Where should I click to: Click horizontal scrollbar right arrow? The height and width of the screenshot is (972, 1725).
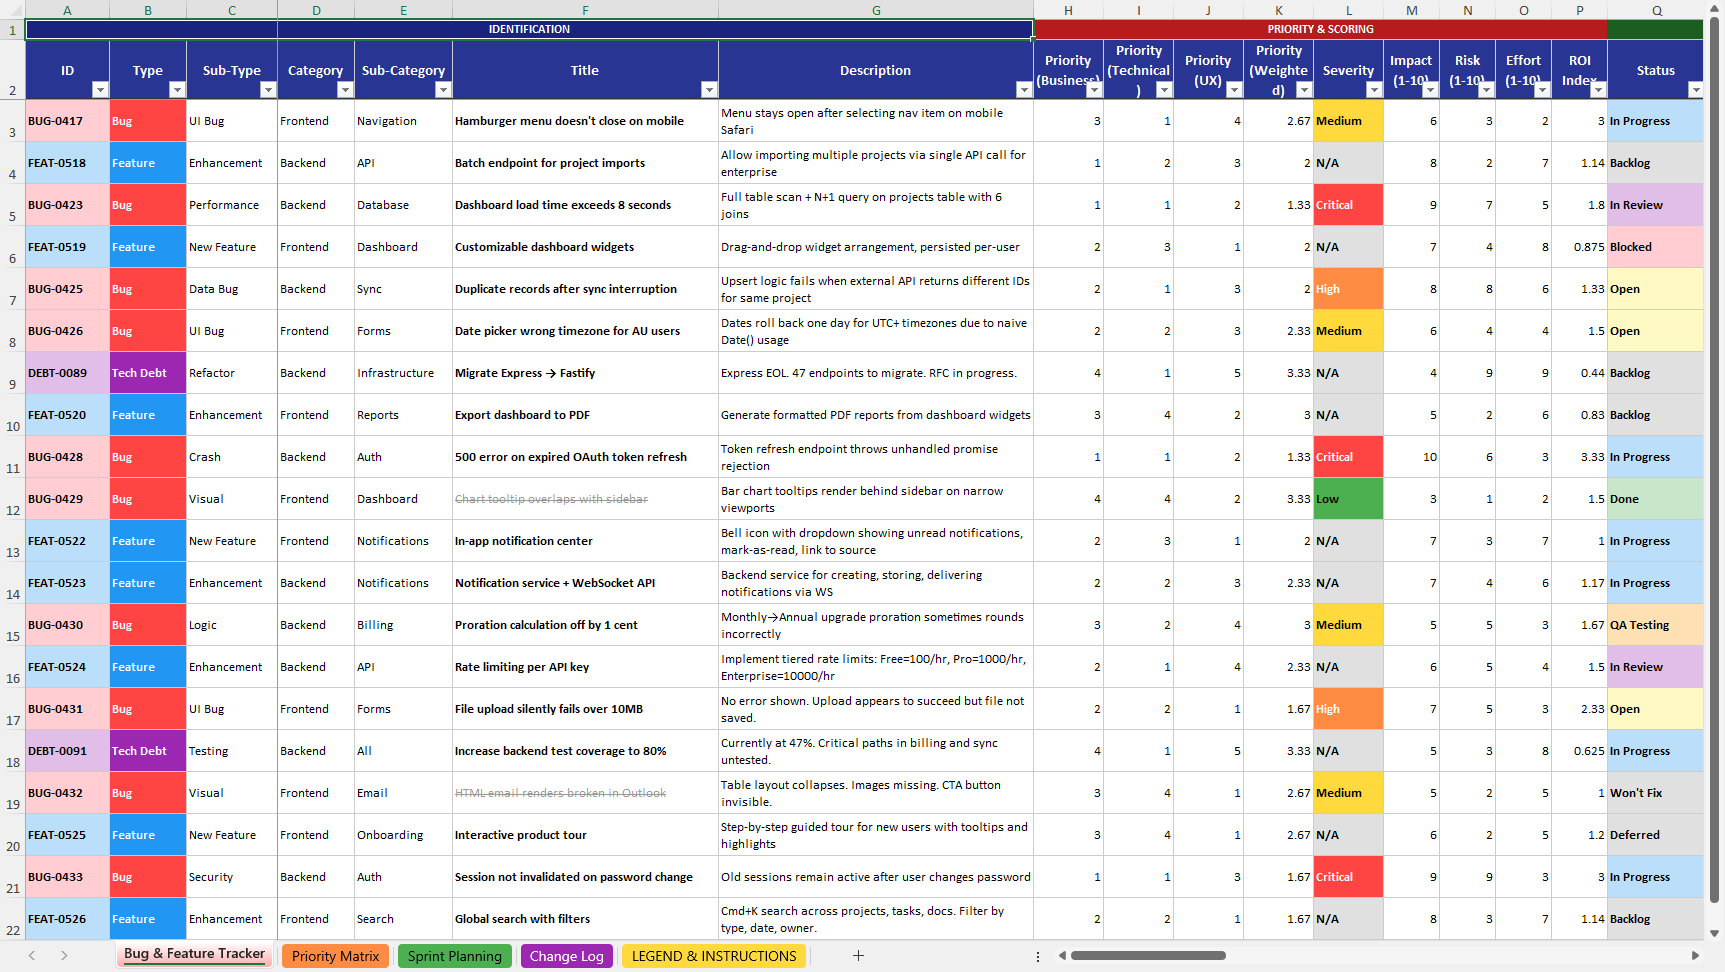coord(1695,956)
